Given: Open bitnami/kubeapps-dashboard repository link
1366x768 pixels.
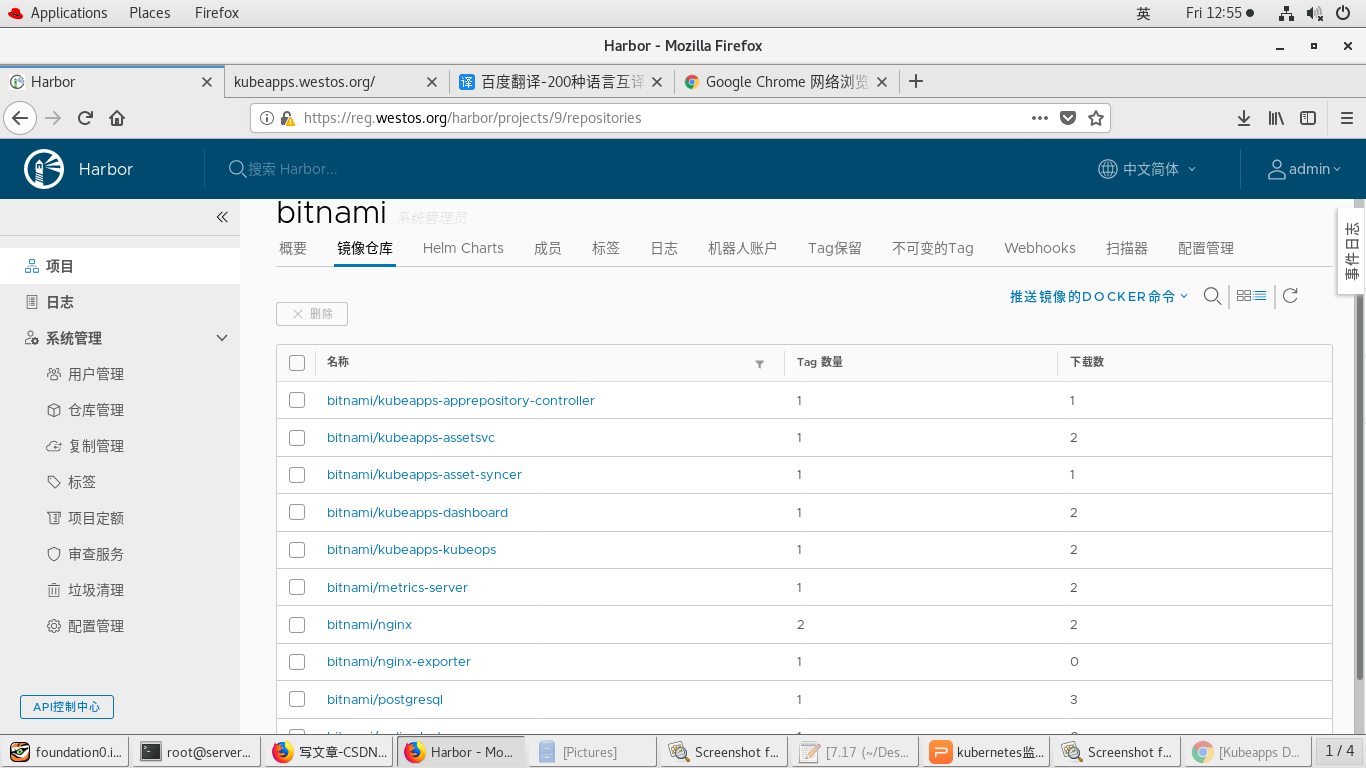Looking at the screenshot, I should (417, 512).
